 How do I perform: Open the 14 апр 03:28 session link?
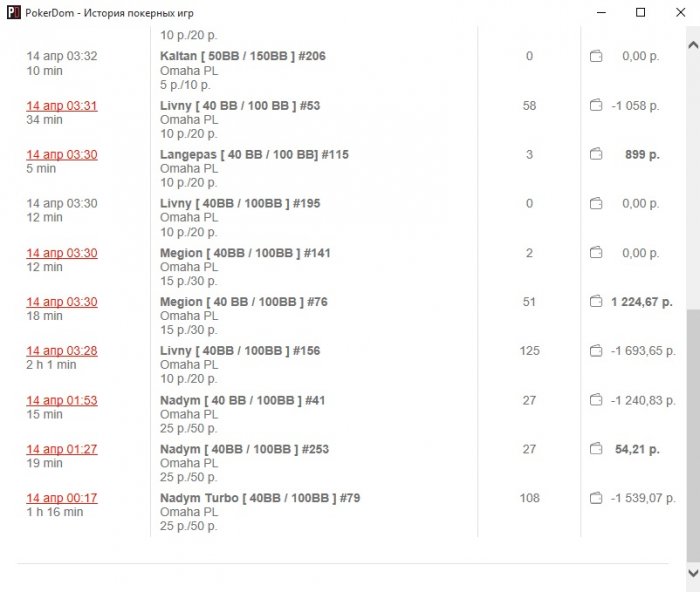click(62, 351)
